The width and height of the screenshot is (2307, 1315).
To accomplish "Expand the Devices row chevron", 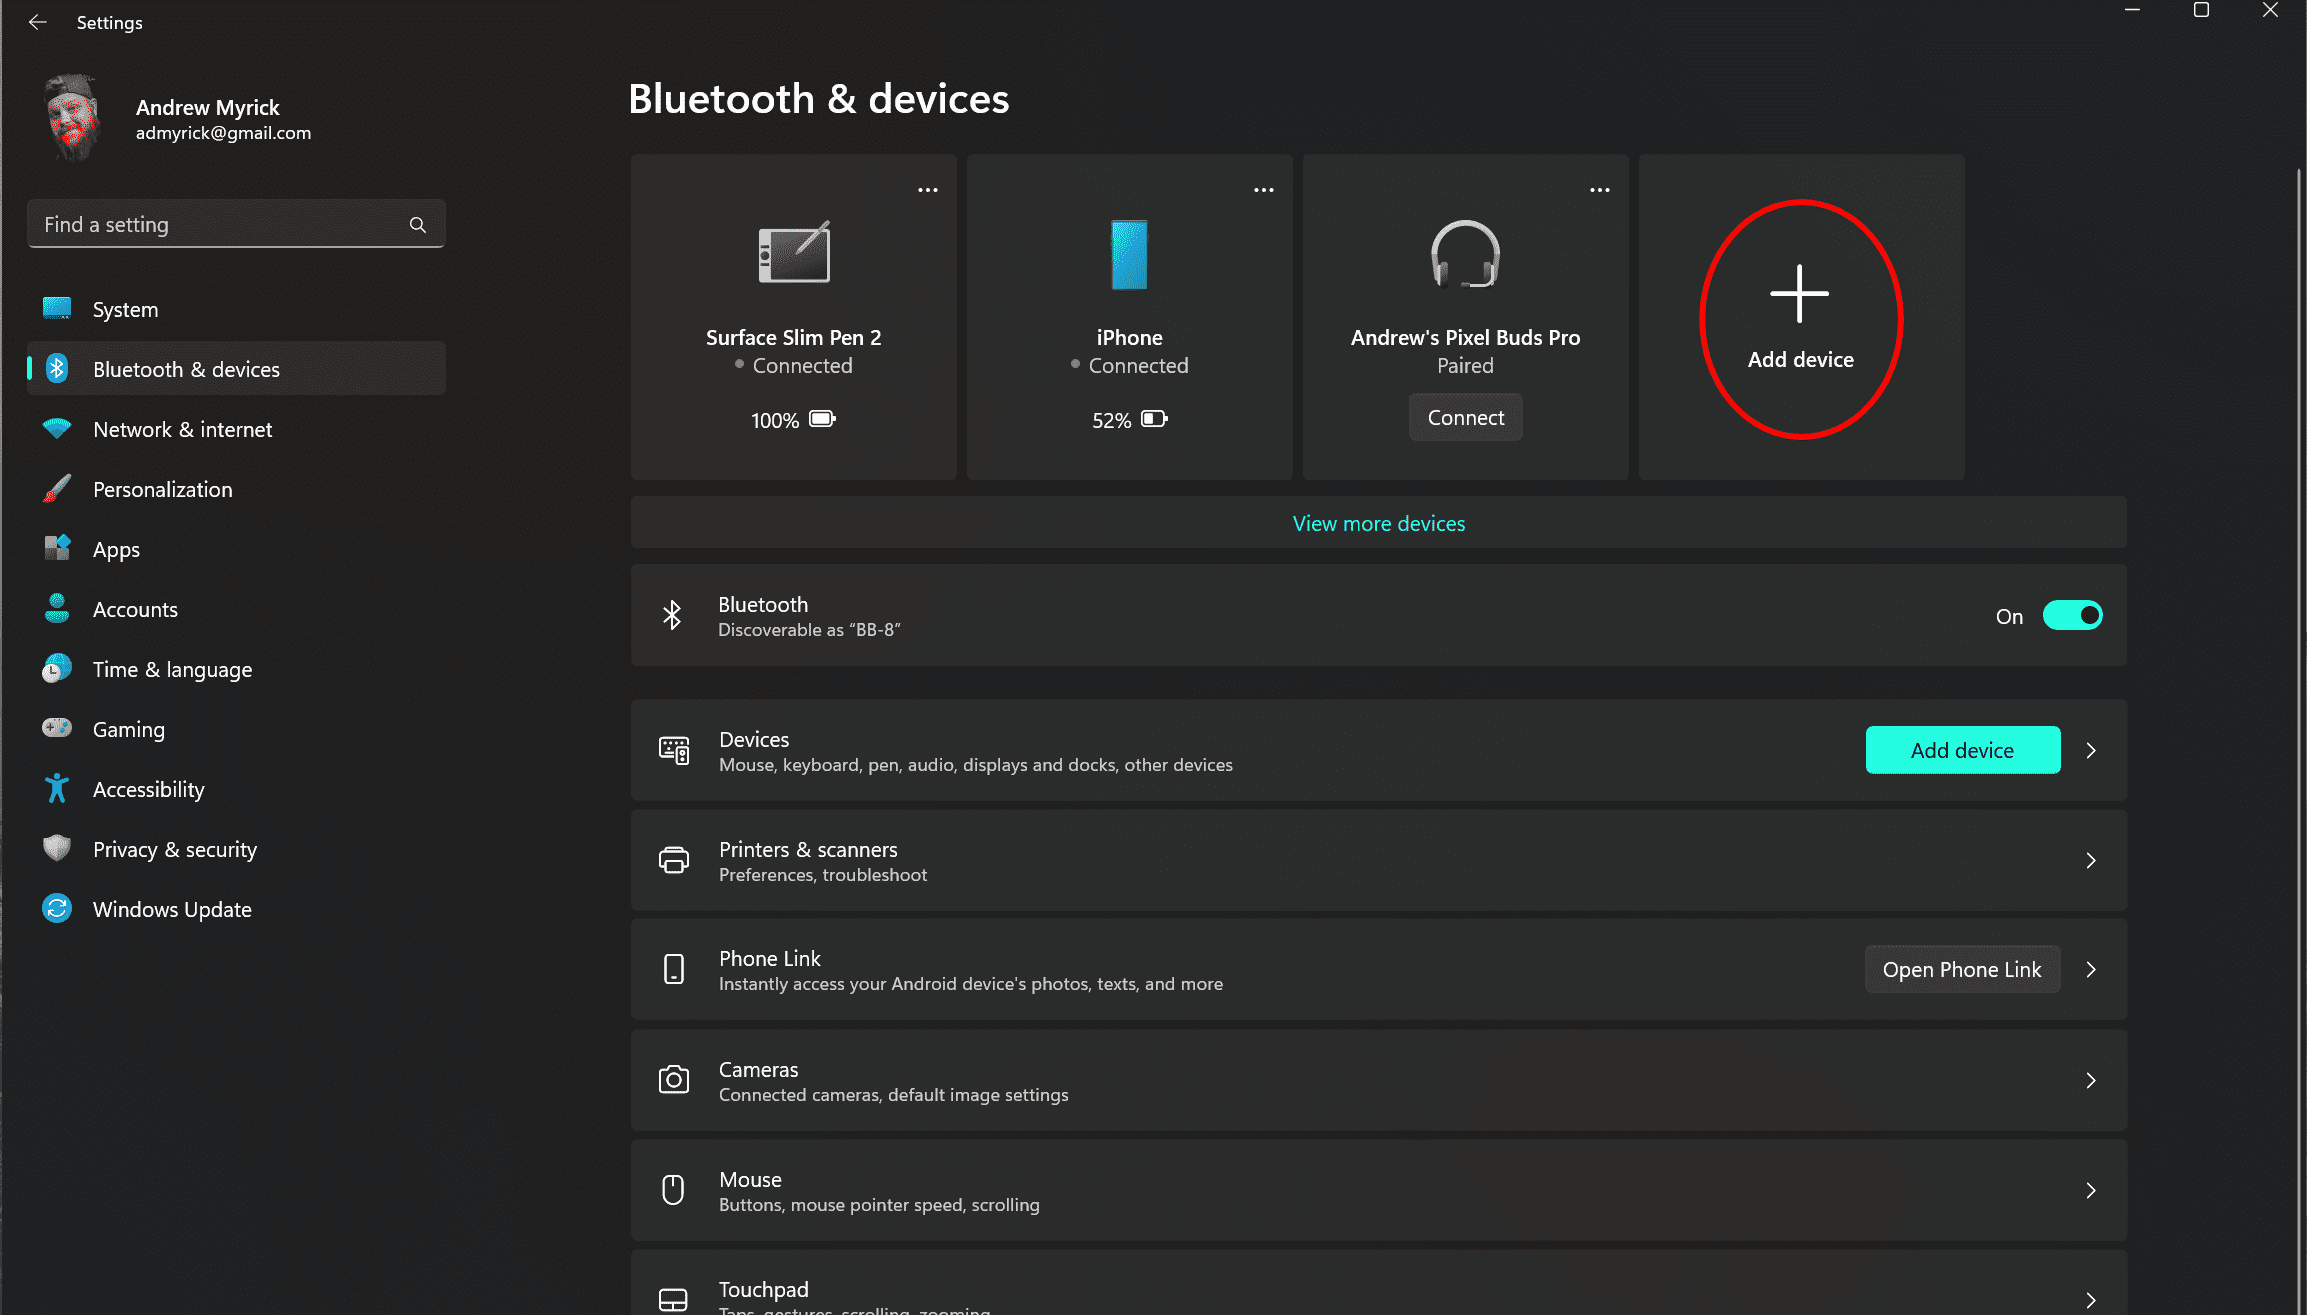I will pyautogui.click(x=2091, y=751).
